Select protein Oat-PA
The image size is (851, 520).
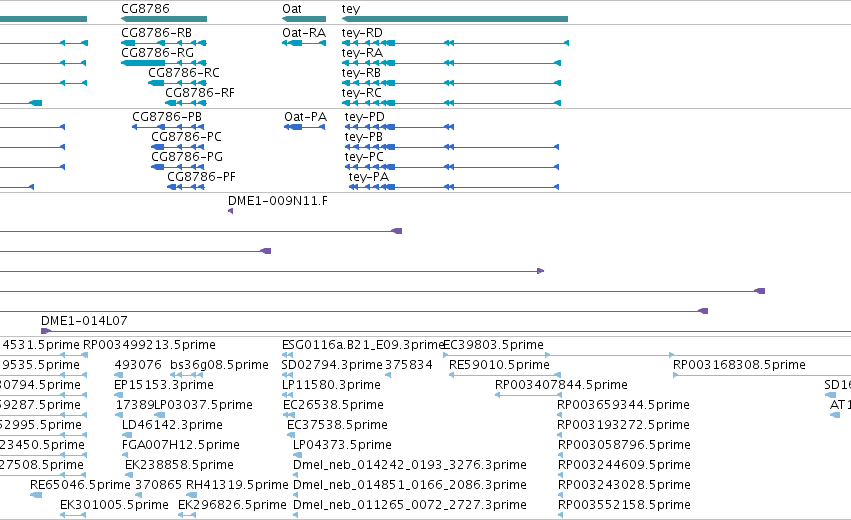click(304, 127)
